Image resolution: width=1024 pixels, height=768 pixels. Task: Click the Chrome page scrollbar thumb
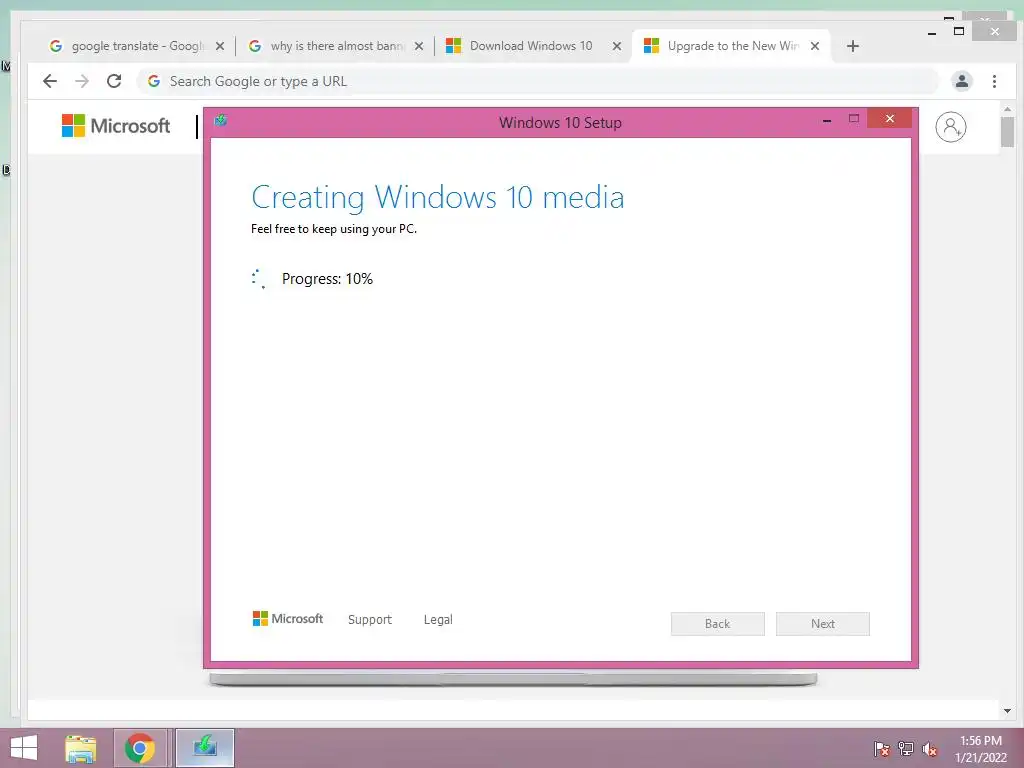click(1007, 132)
